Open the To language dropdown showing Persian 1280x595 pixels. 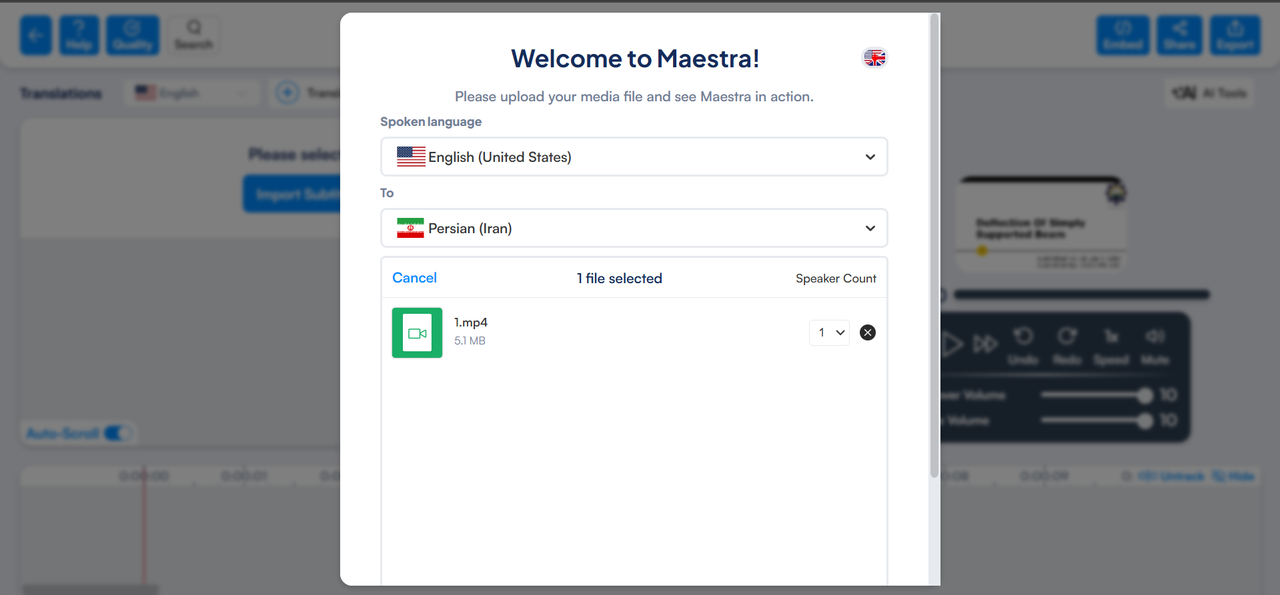pos(634,228)
